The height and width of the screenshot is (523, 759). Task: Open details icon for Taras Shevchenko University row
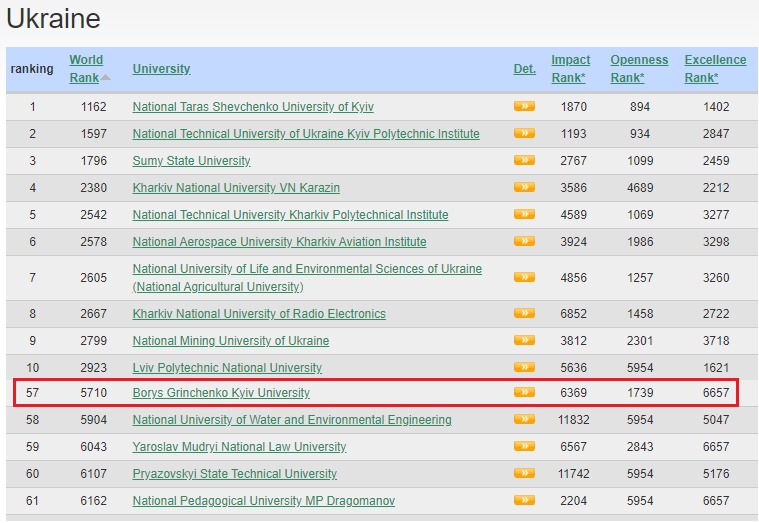(524, 106)
